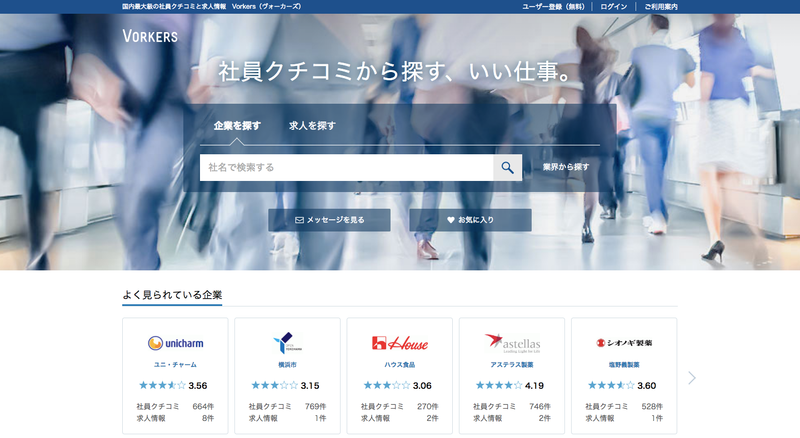
Task: Switch to the 企業を探す tab
Action: coord(237,126)
